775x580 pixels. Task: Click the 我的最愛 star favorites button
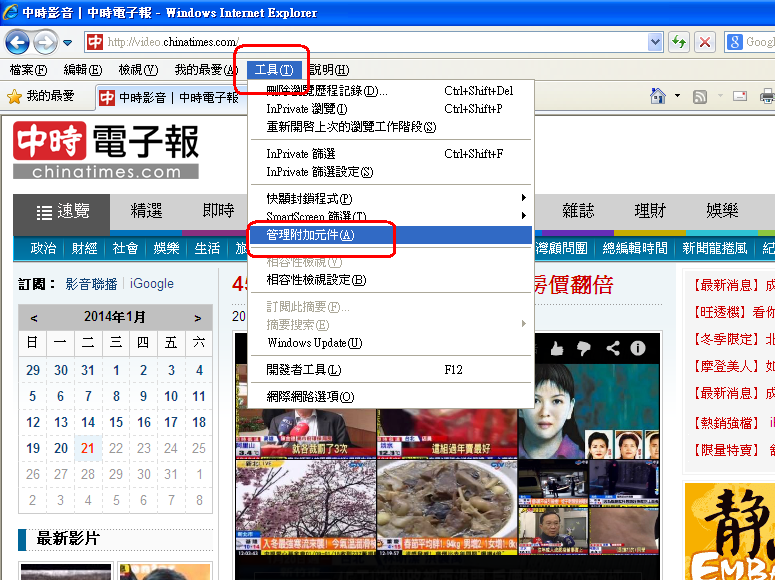[41, 96]
